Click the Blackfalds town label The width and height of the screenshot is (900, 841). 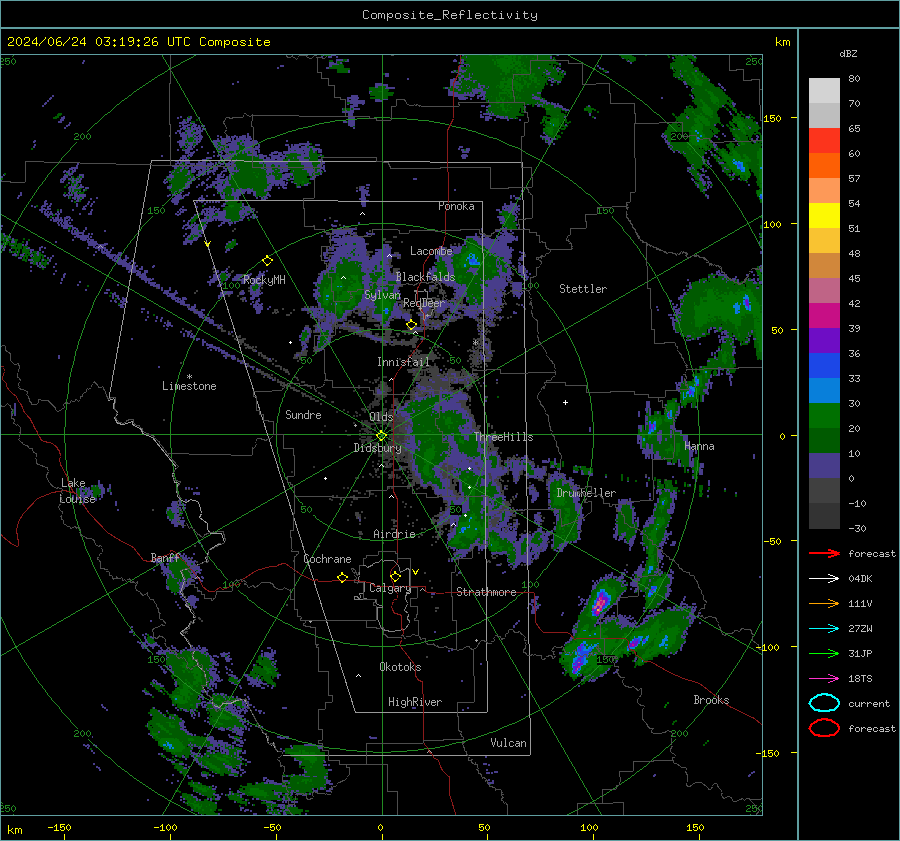(425, 277)
